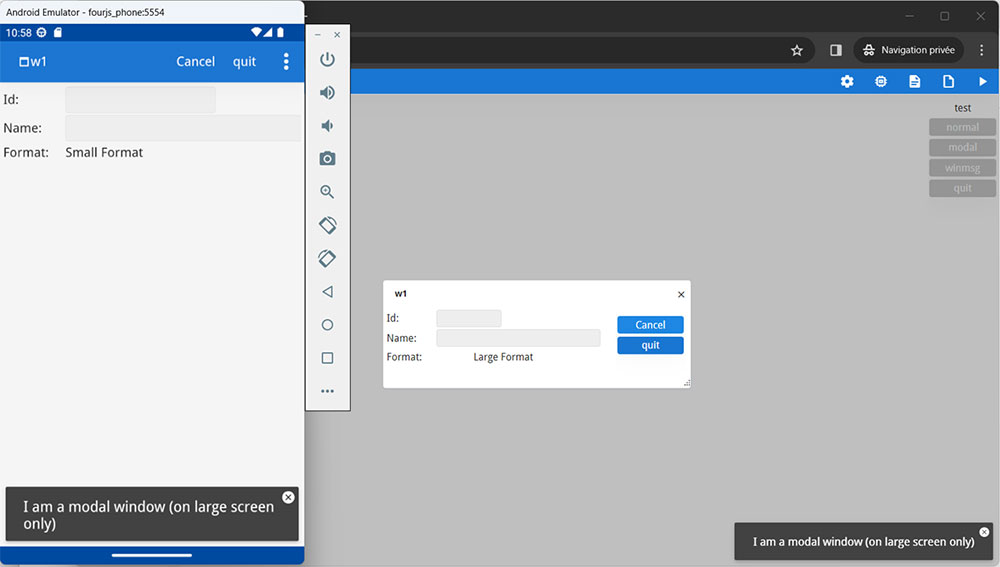
Task: Dismiss the phone modal window toast message
Action: [288, 497]
